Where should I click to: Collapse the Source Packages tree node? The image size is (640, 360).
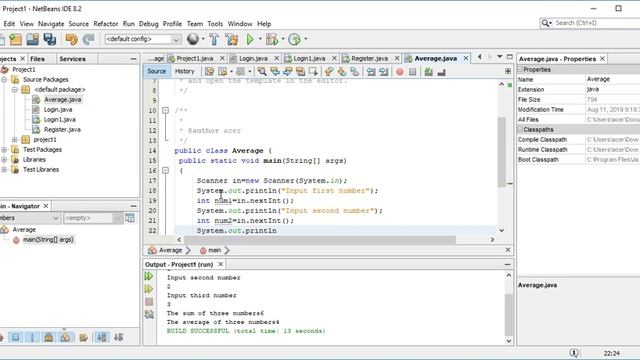pyautogui.click(x=4, y=80)
